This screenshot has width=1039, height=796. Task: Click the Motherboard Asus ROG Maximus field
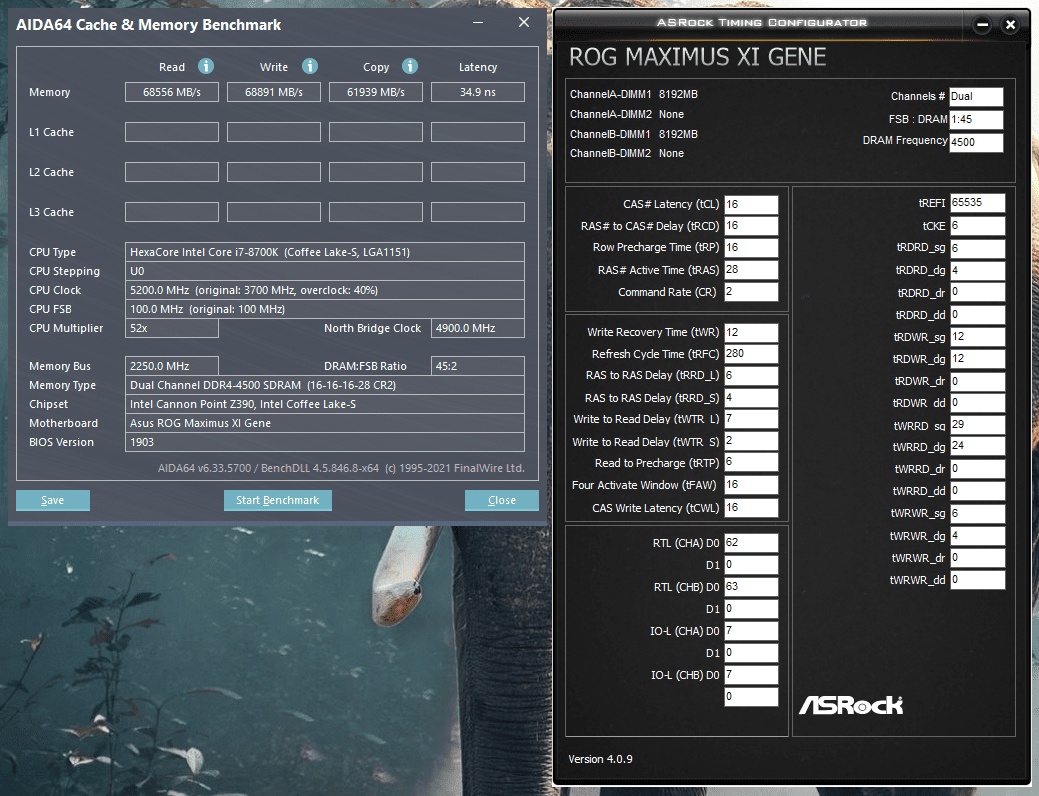pos(325,423)
